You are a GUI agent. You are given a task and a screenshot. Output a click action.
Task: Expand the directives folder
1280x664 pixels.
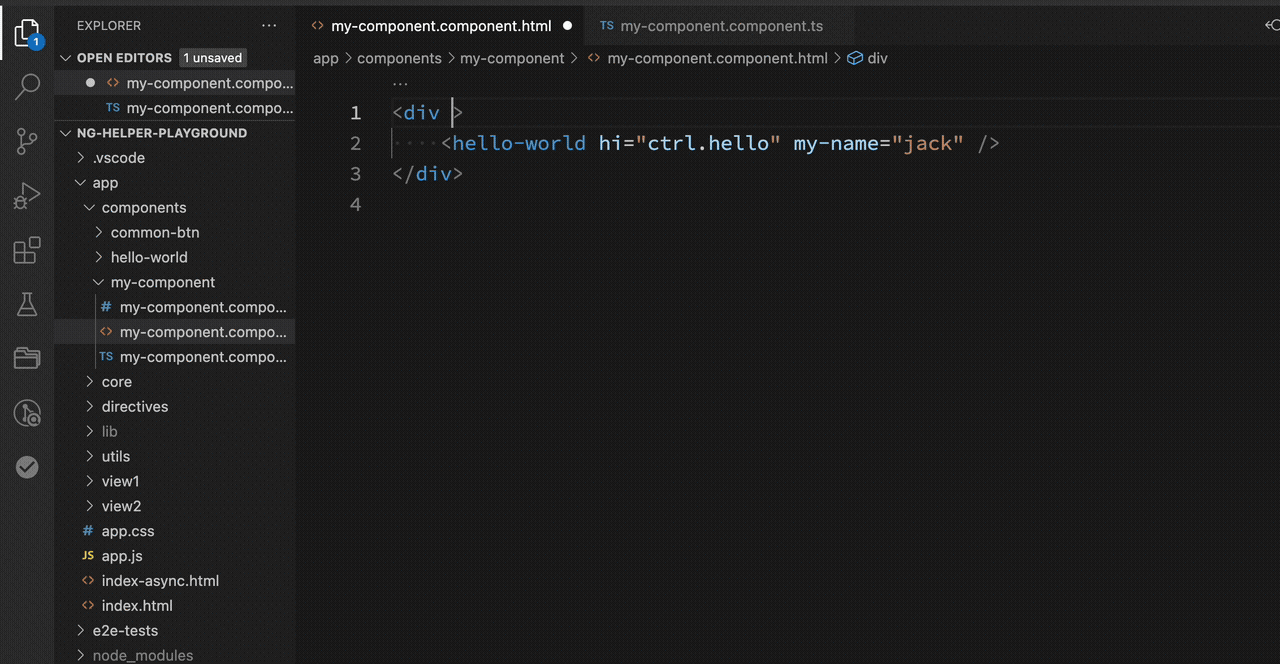tap(90, 406)
